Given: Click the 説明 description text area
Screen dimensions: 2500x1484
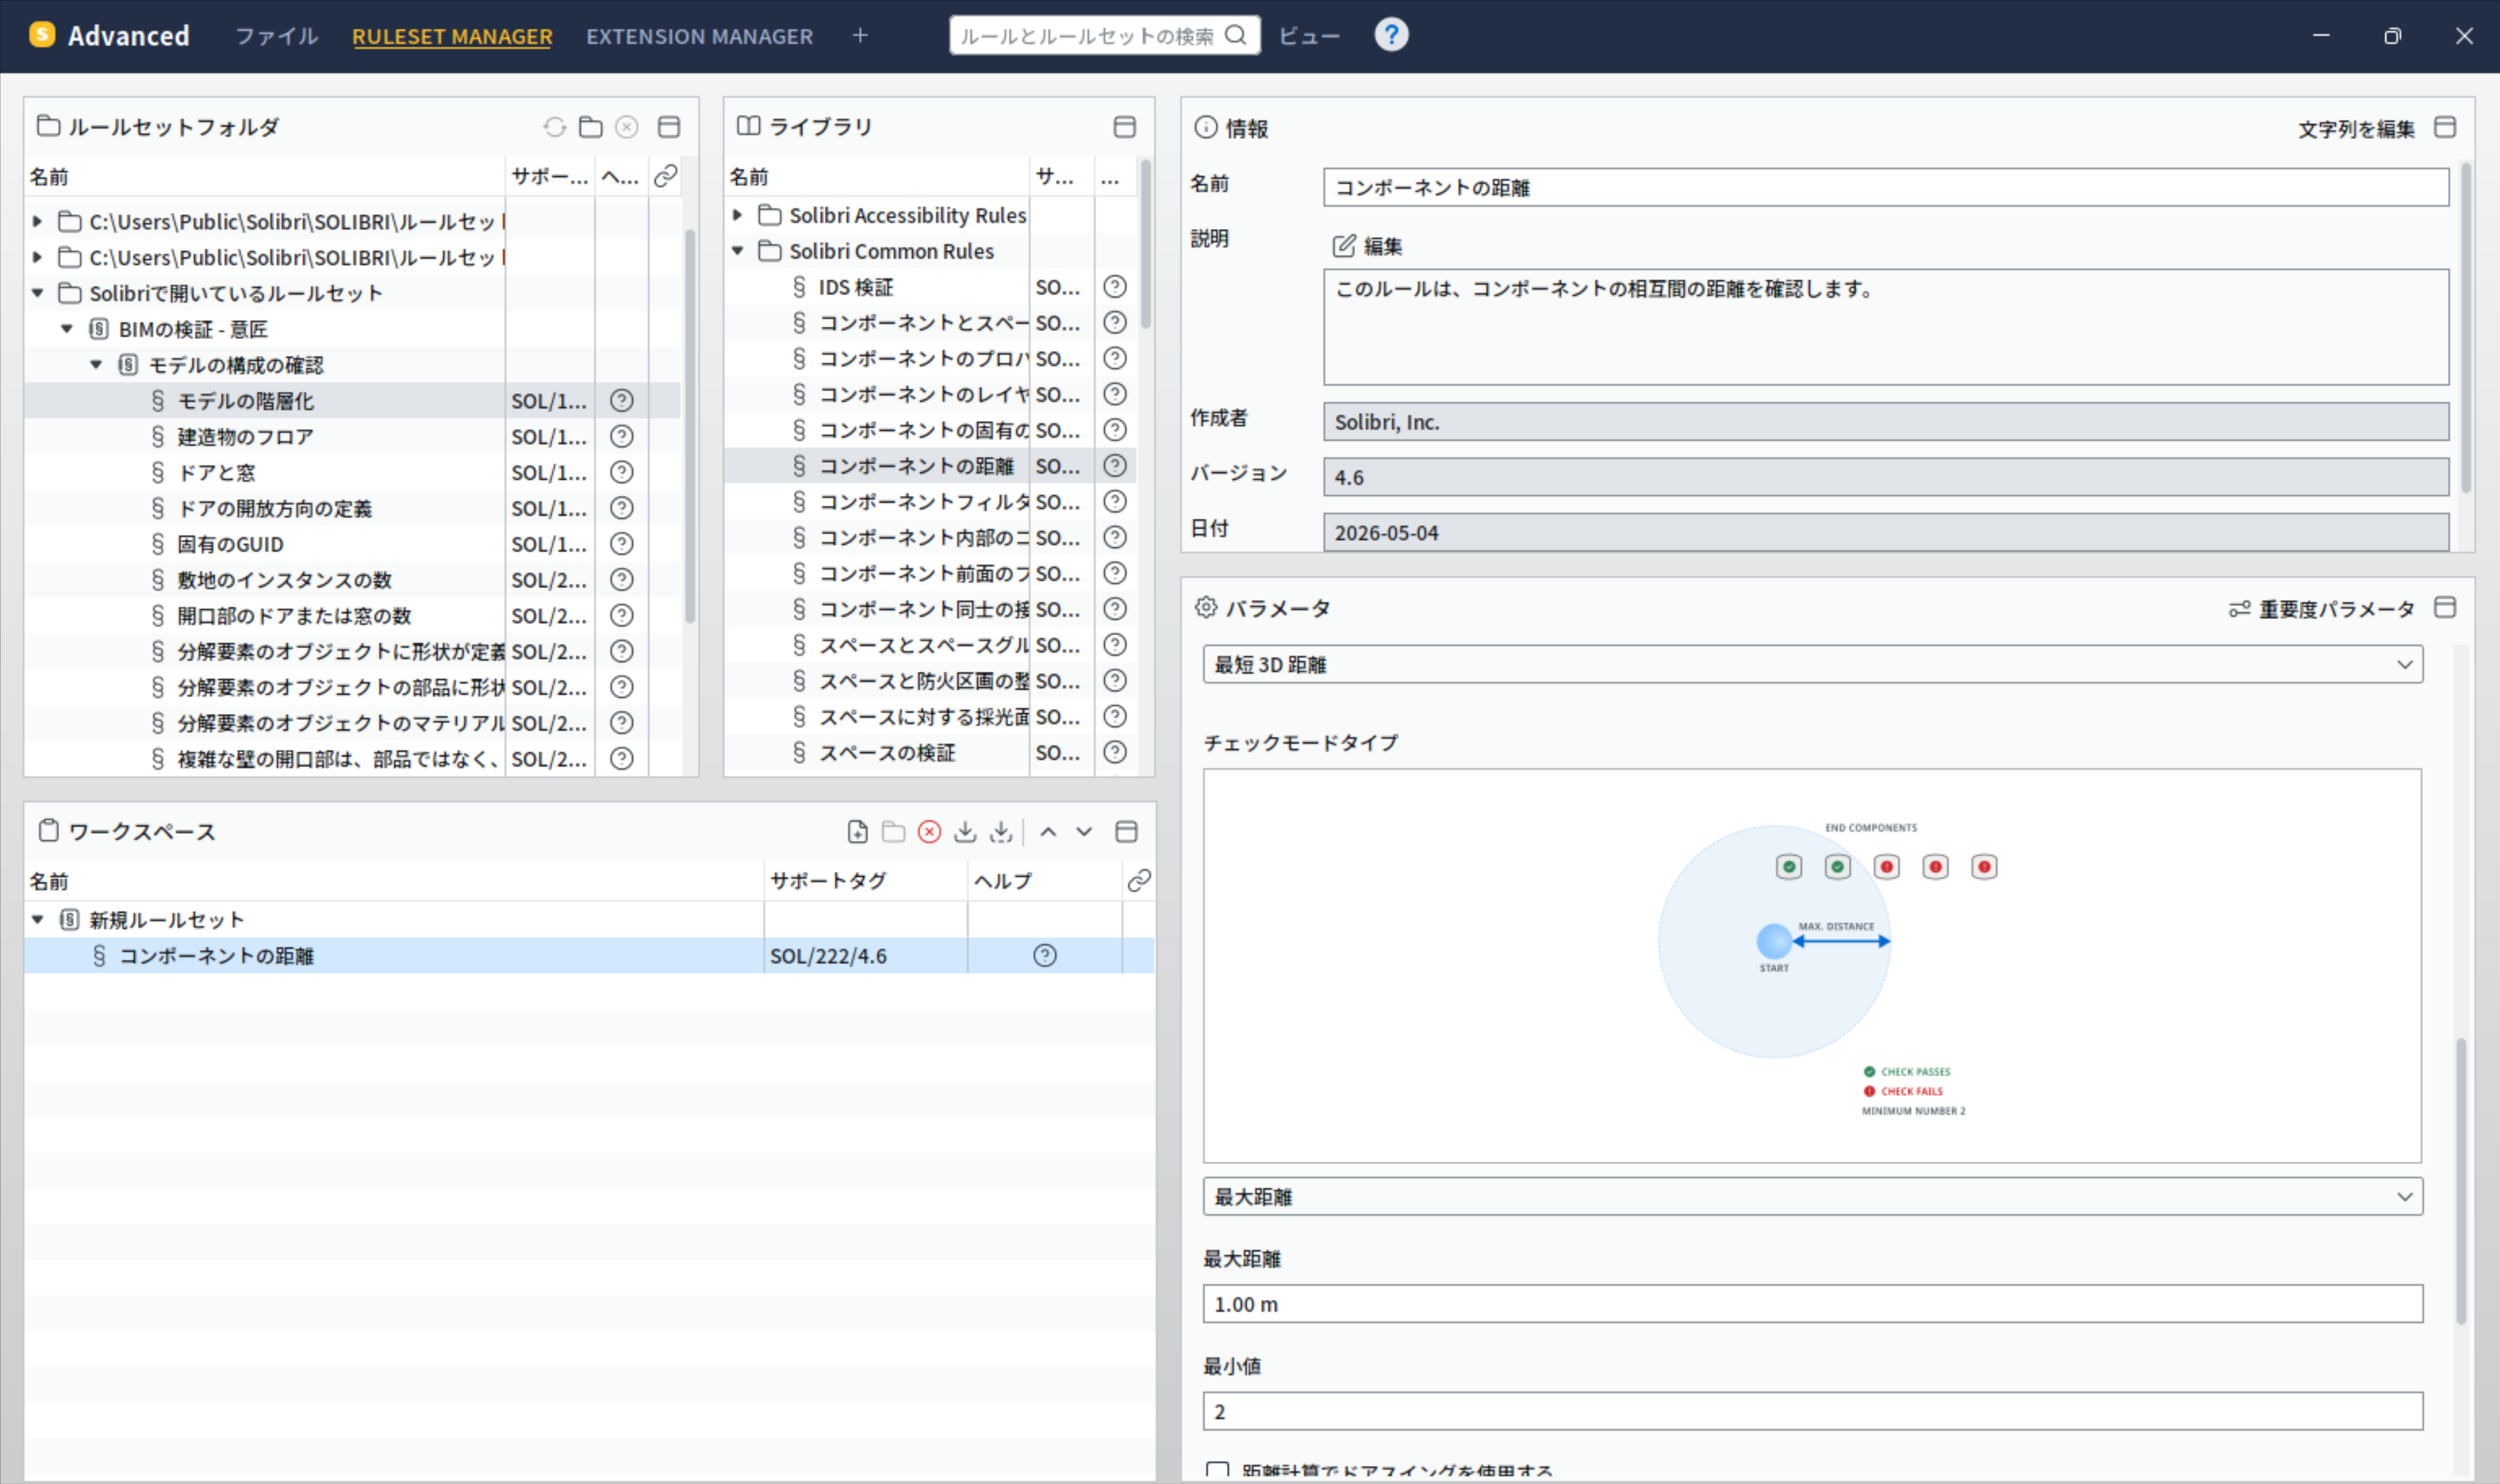Looking at the screenshot, I should pyautogui.click(x=1886, y=327).
